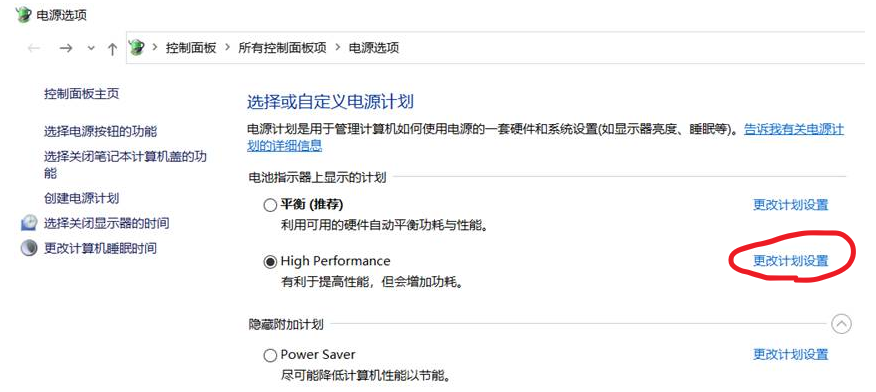876x392 pixels.
Task: Select the High Performance power plan
Action: pyautogui.click(x=270, y=261)
